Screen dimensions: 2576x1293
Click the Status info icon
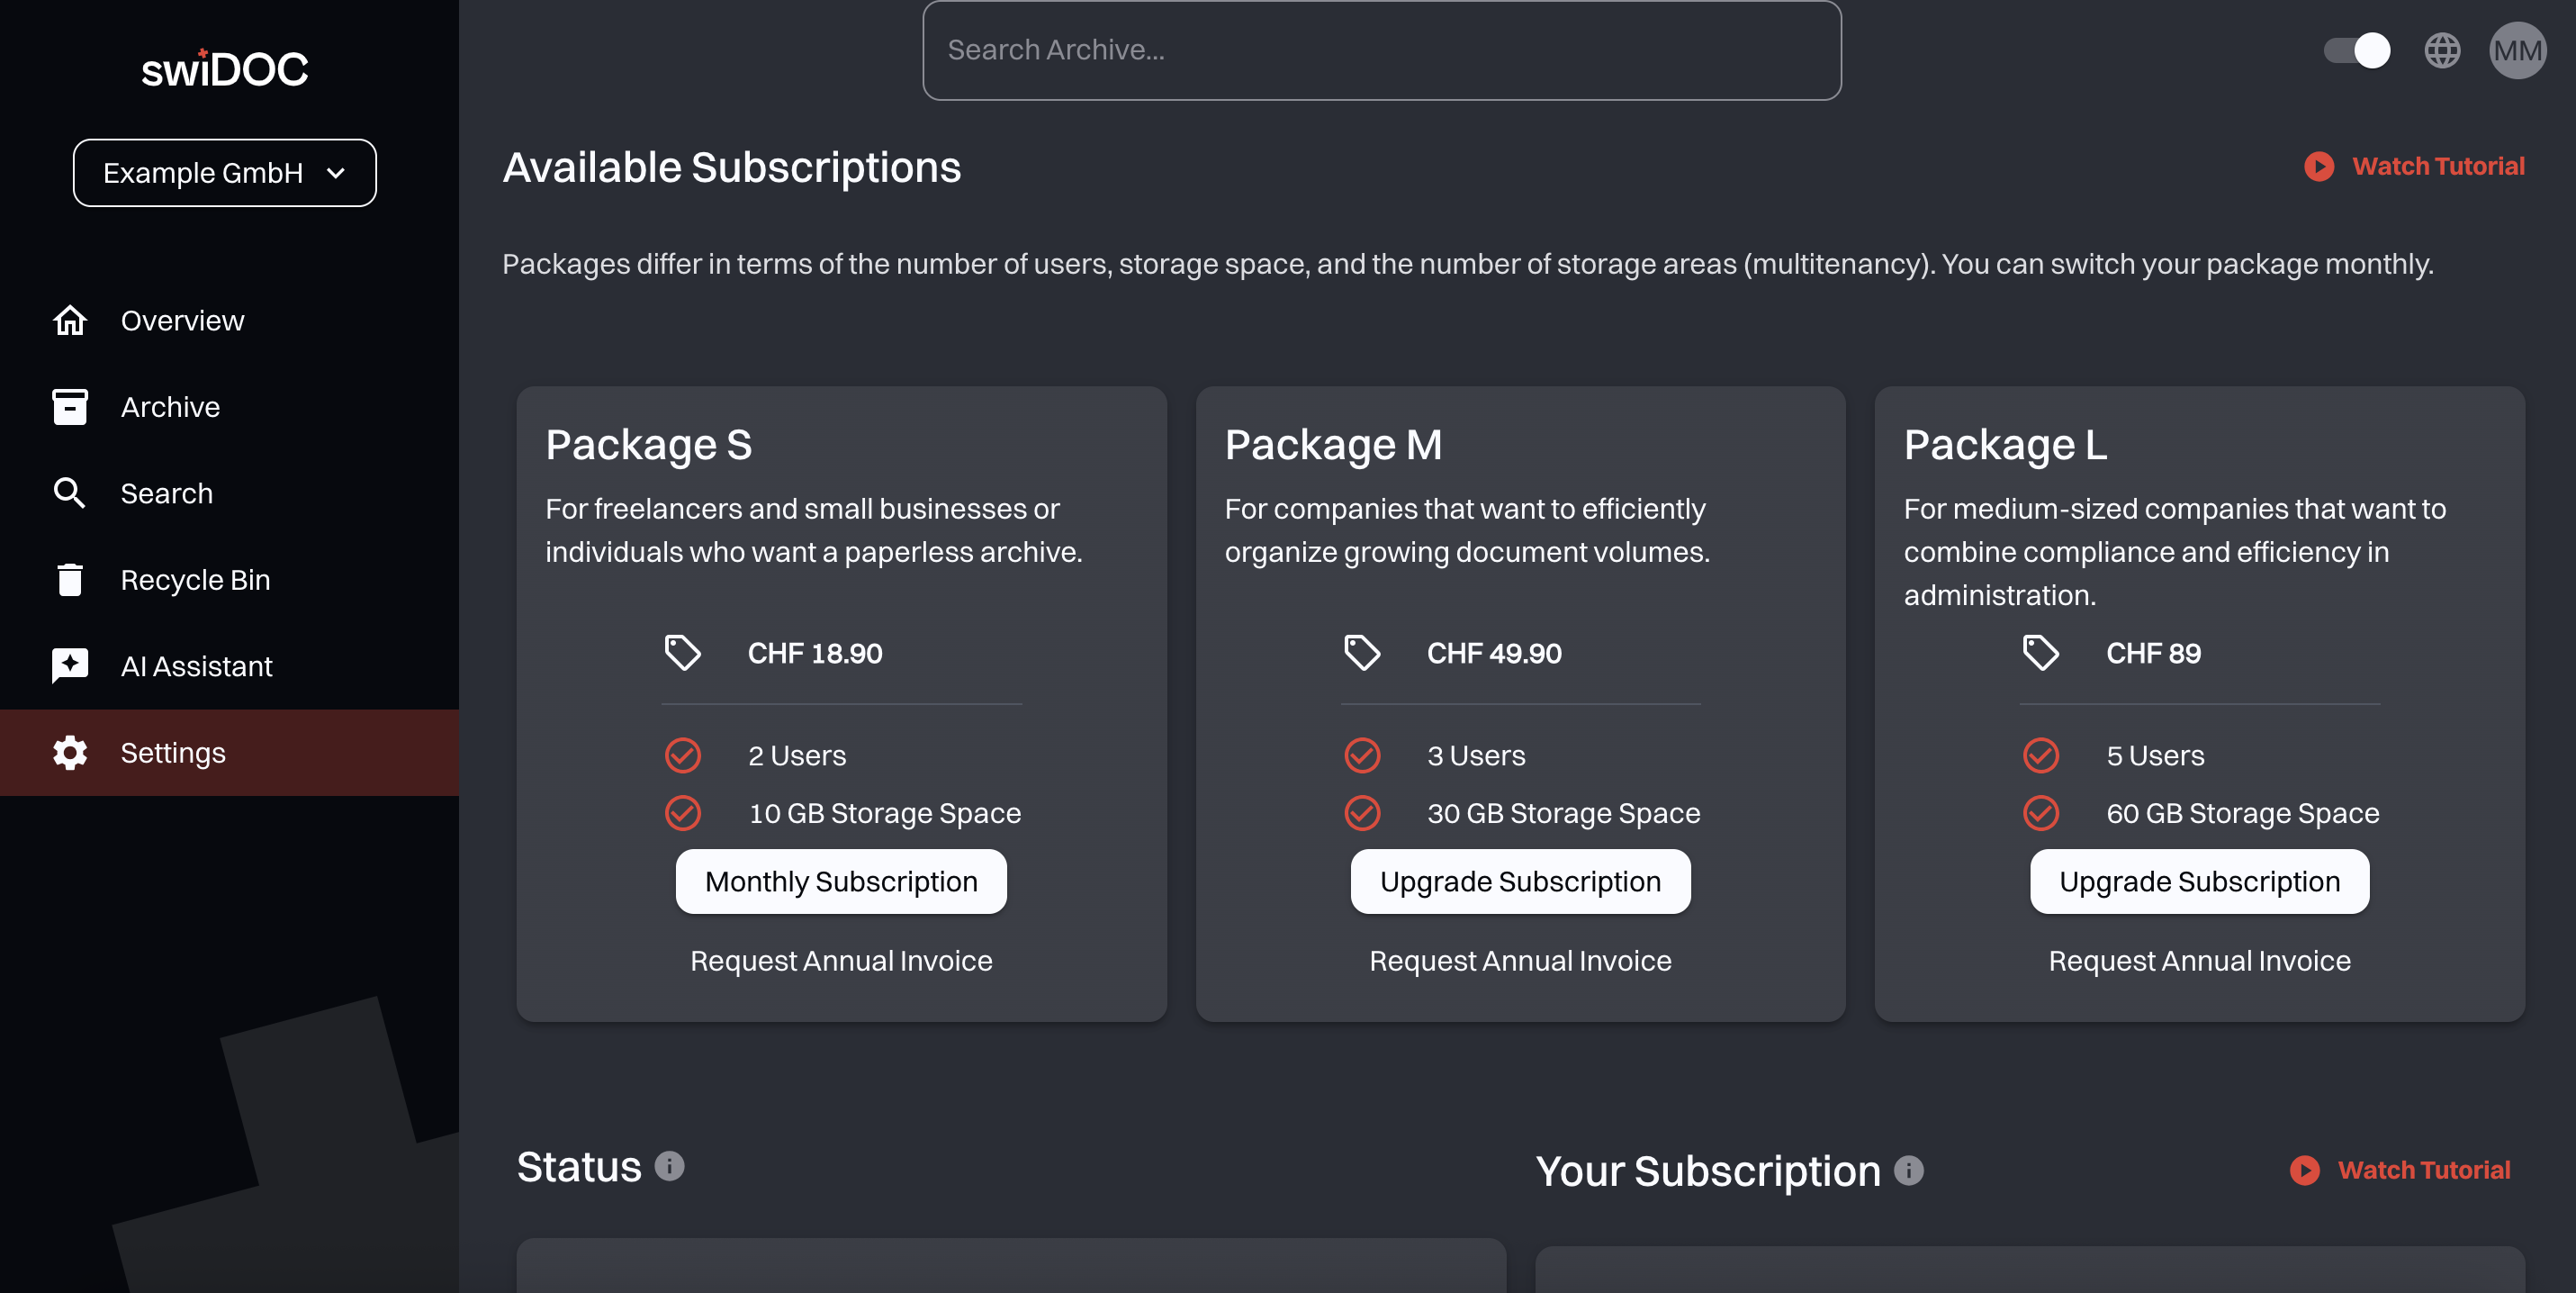(x=669, y=1166)
